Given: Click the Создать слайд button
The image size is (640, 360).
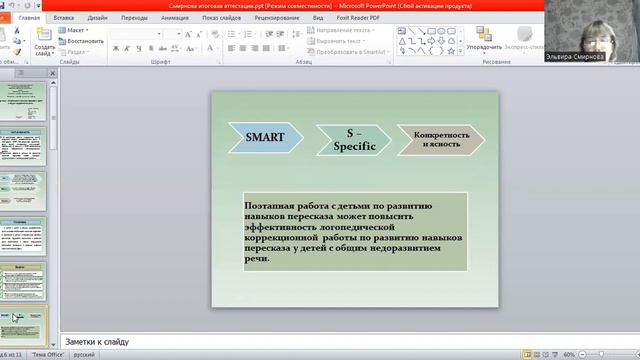Looking at the screenshot, I should (44, 42).
